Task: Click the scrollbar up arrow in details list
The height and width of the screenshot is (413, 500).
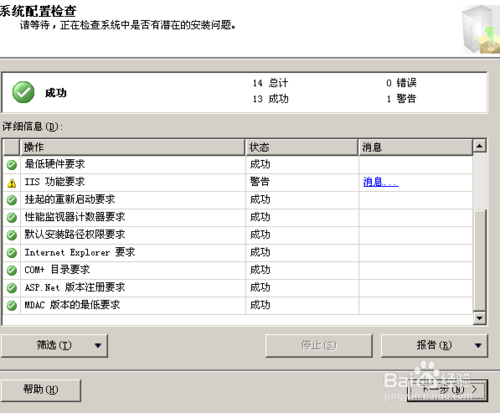Action: (480, 146)
